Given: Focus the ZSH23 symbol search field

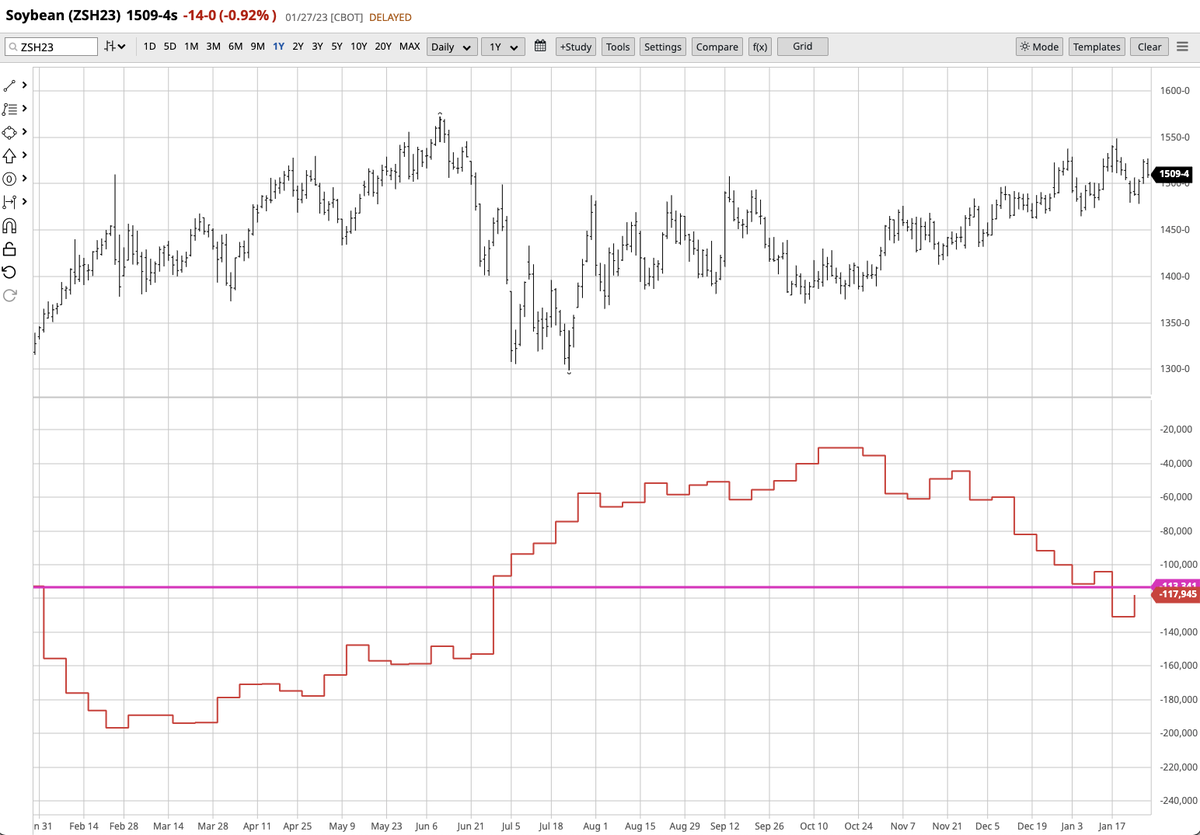Looking at the screenshot, I should (x=50, y=46).
